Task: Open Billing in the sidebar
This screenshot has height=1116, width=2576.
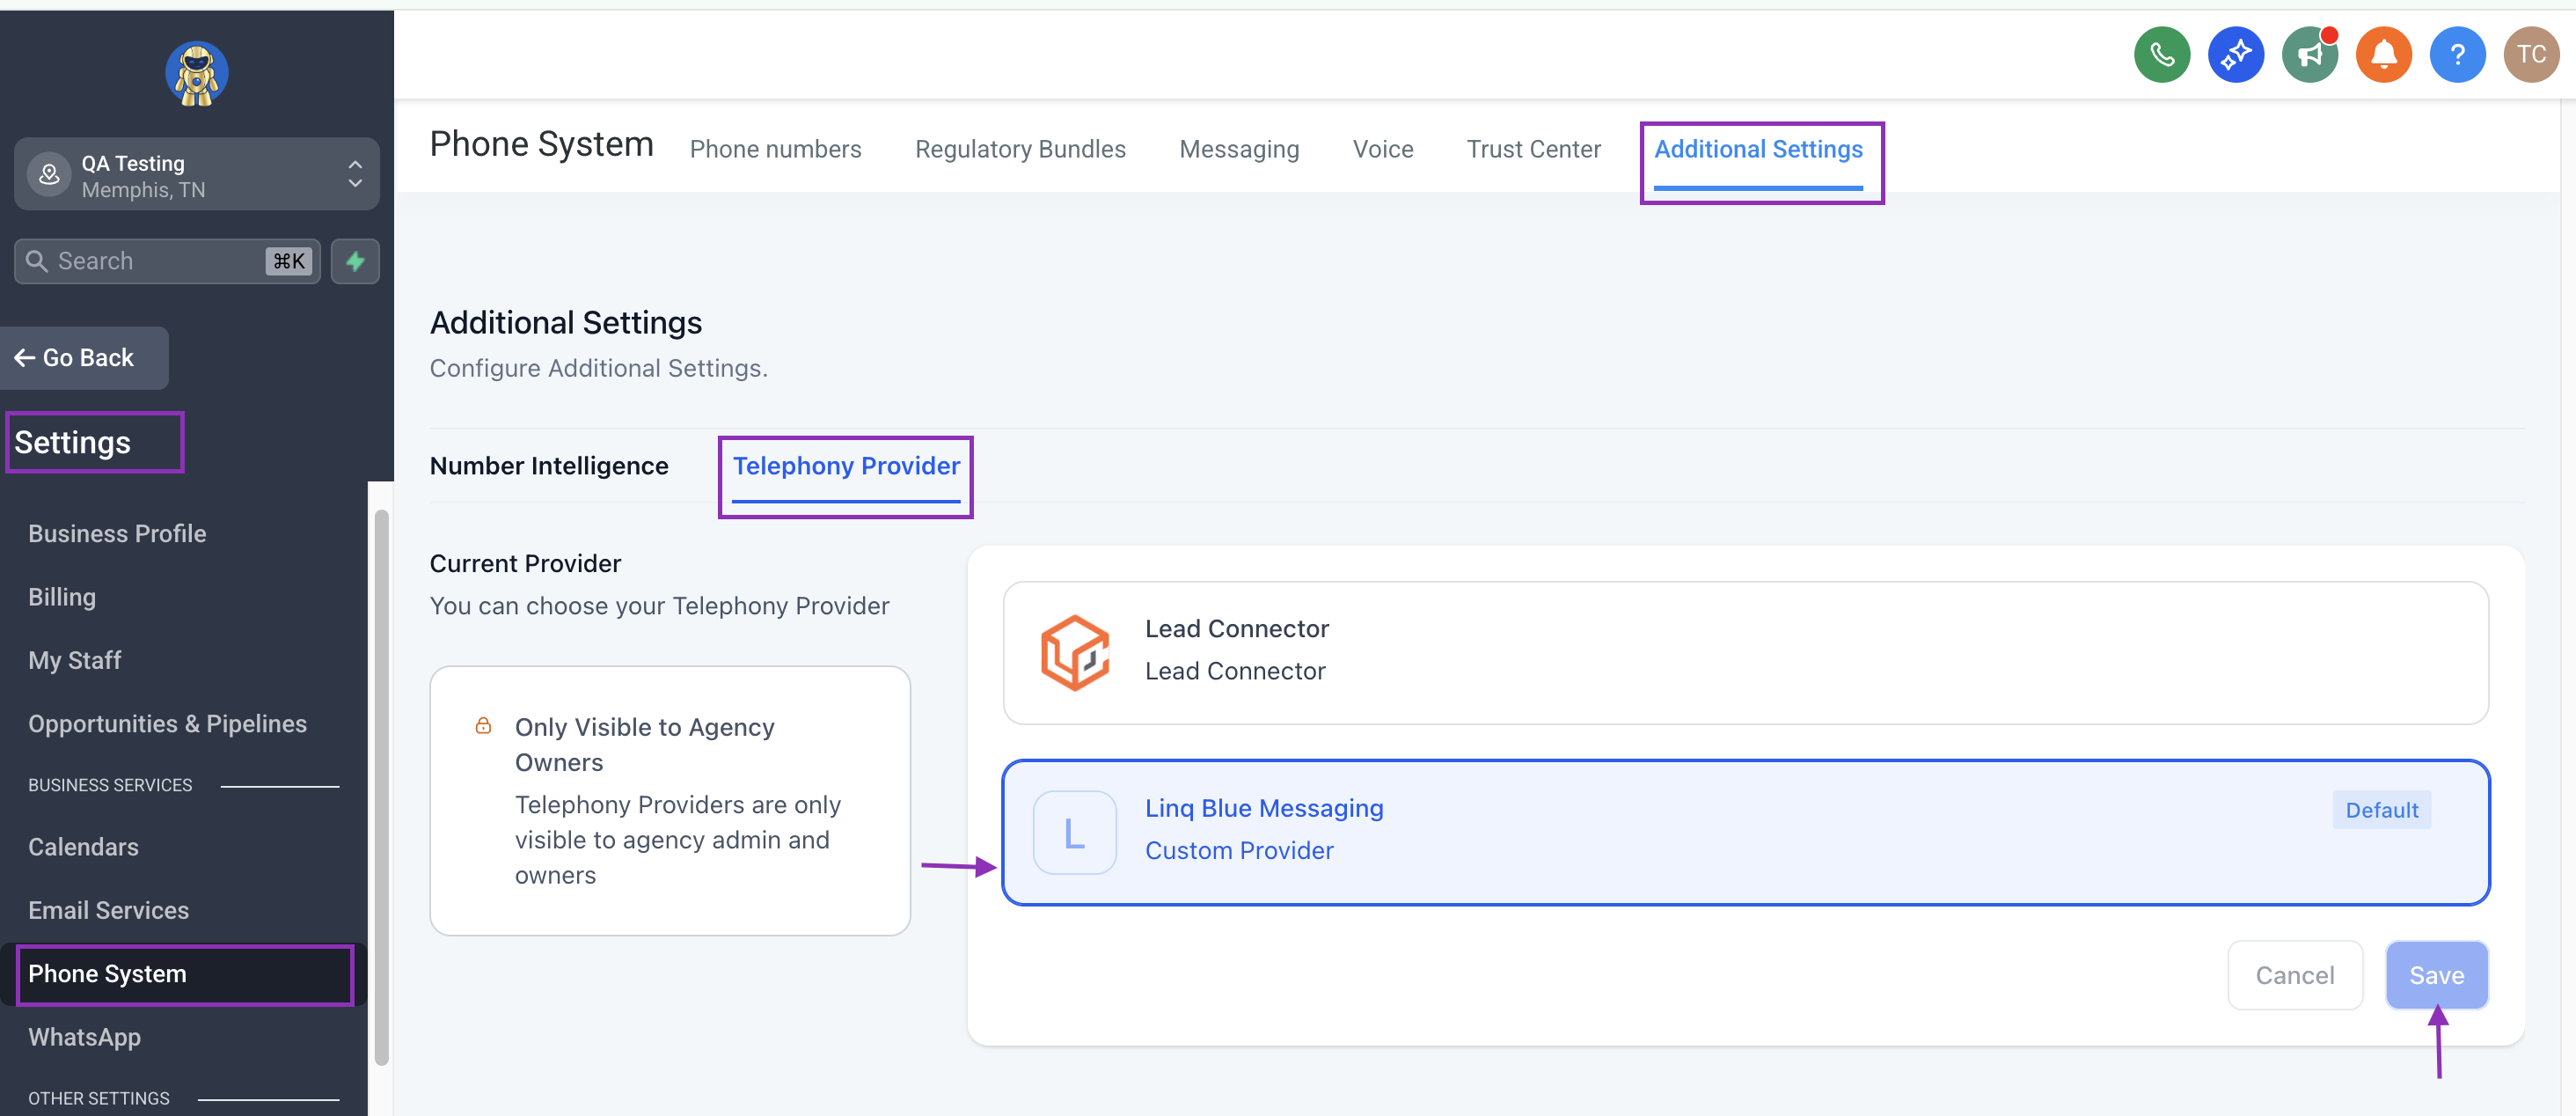Action: (62, 597)
